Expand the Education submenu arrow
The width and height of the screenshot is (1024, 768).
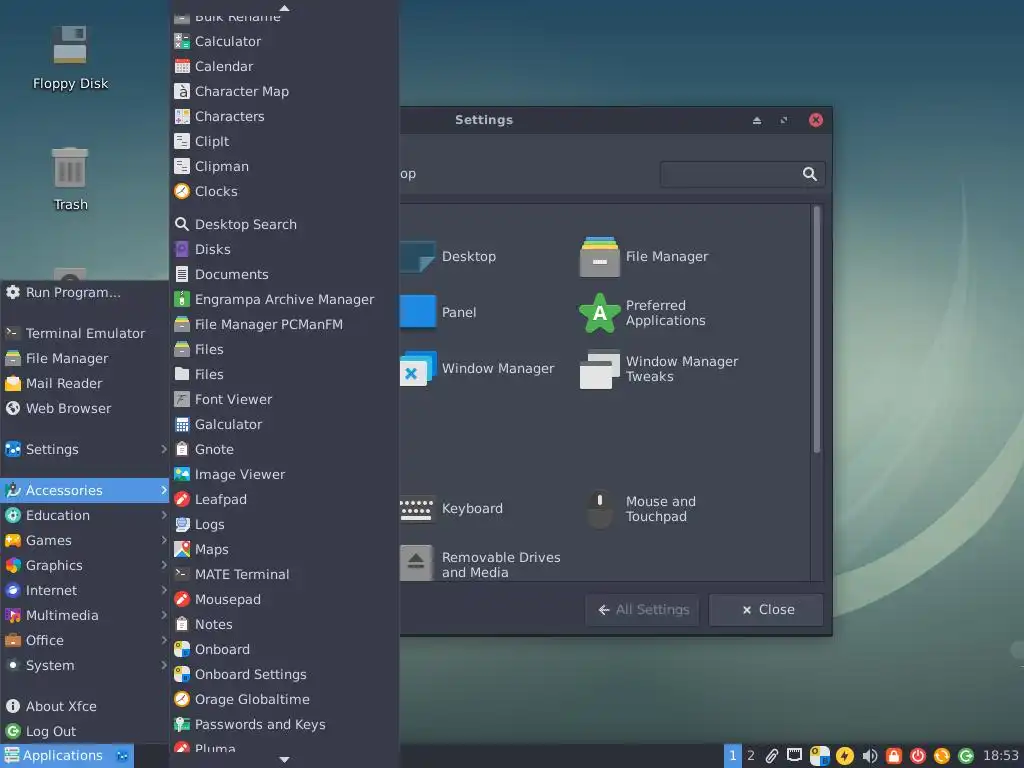point(163,515)
